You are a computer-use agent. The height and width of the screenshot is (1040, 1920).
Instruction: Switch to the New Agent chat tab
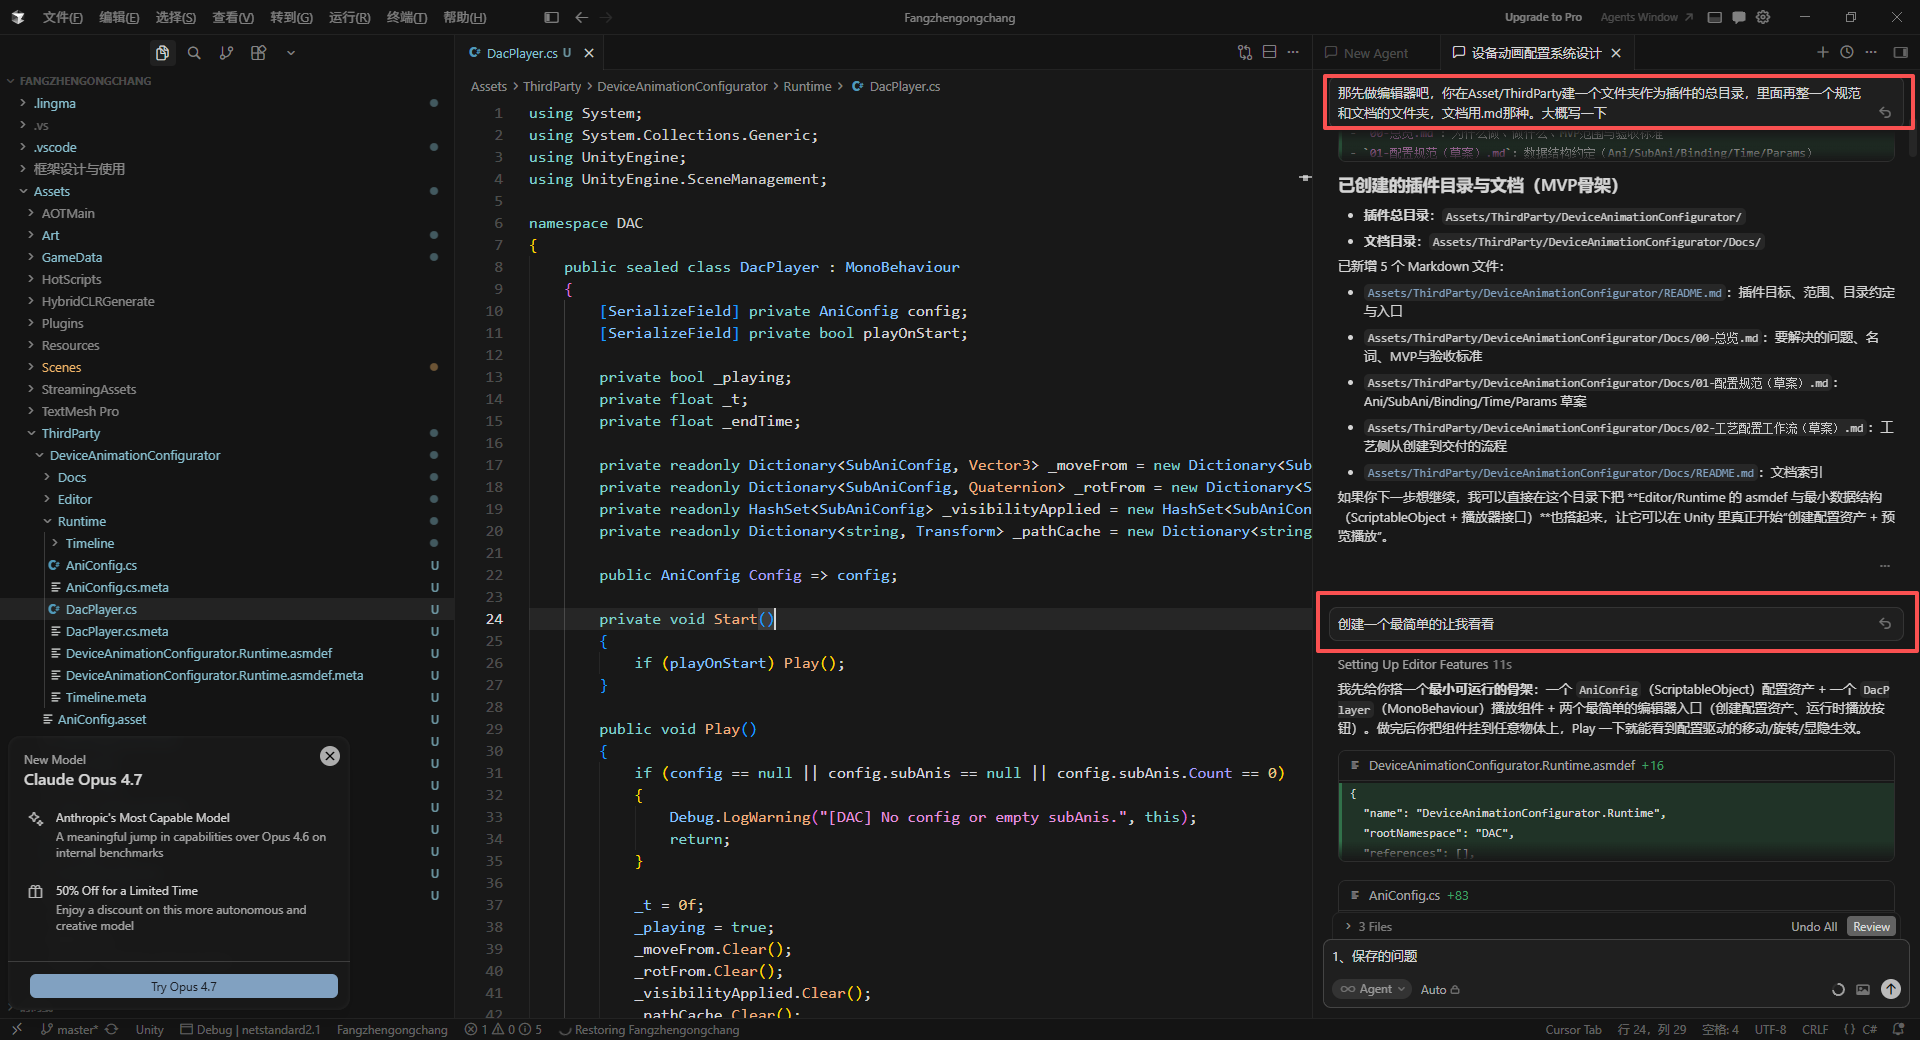click(1375, 53)
